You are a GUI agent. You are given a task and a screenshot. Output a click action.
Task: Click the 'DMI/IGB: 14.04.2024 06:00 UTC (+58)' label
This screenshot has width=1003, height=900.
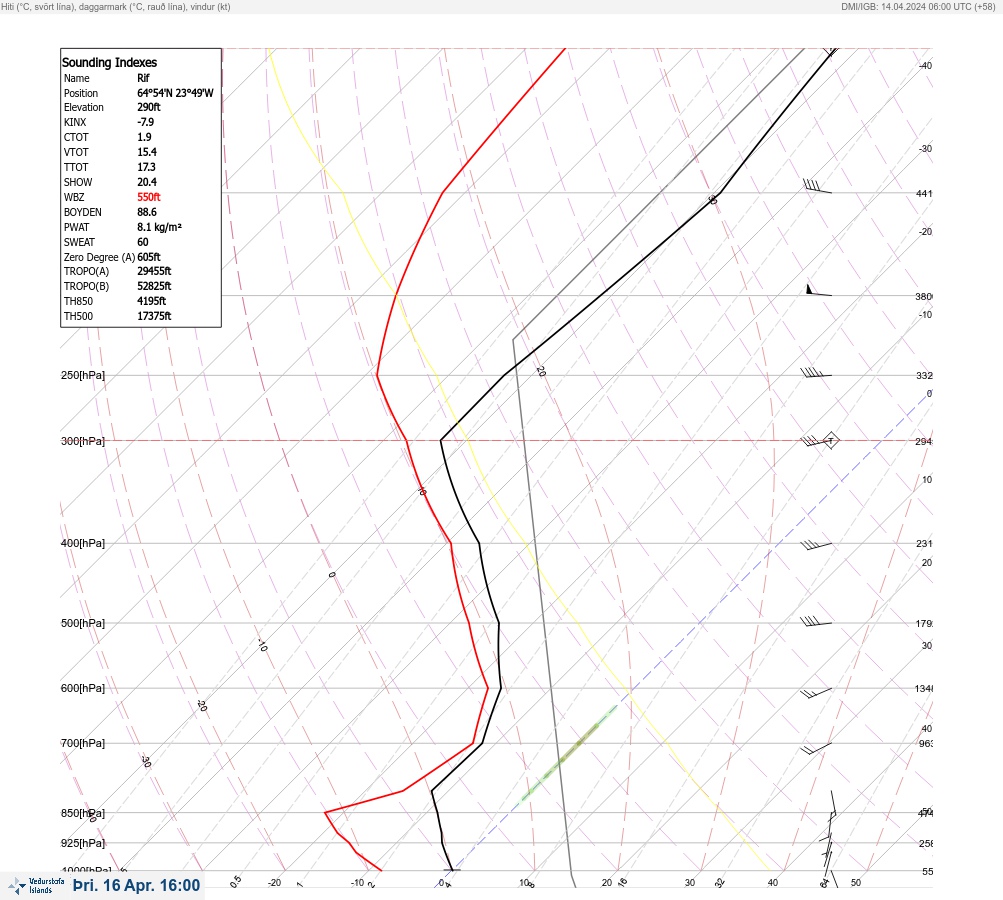pyautogui.click(x=919, y=6)
